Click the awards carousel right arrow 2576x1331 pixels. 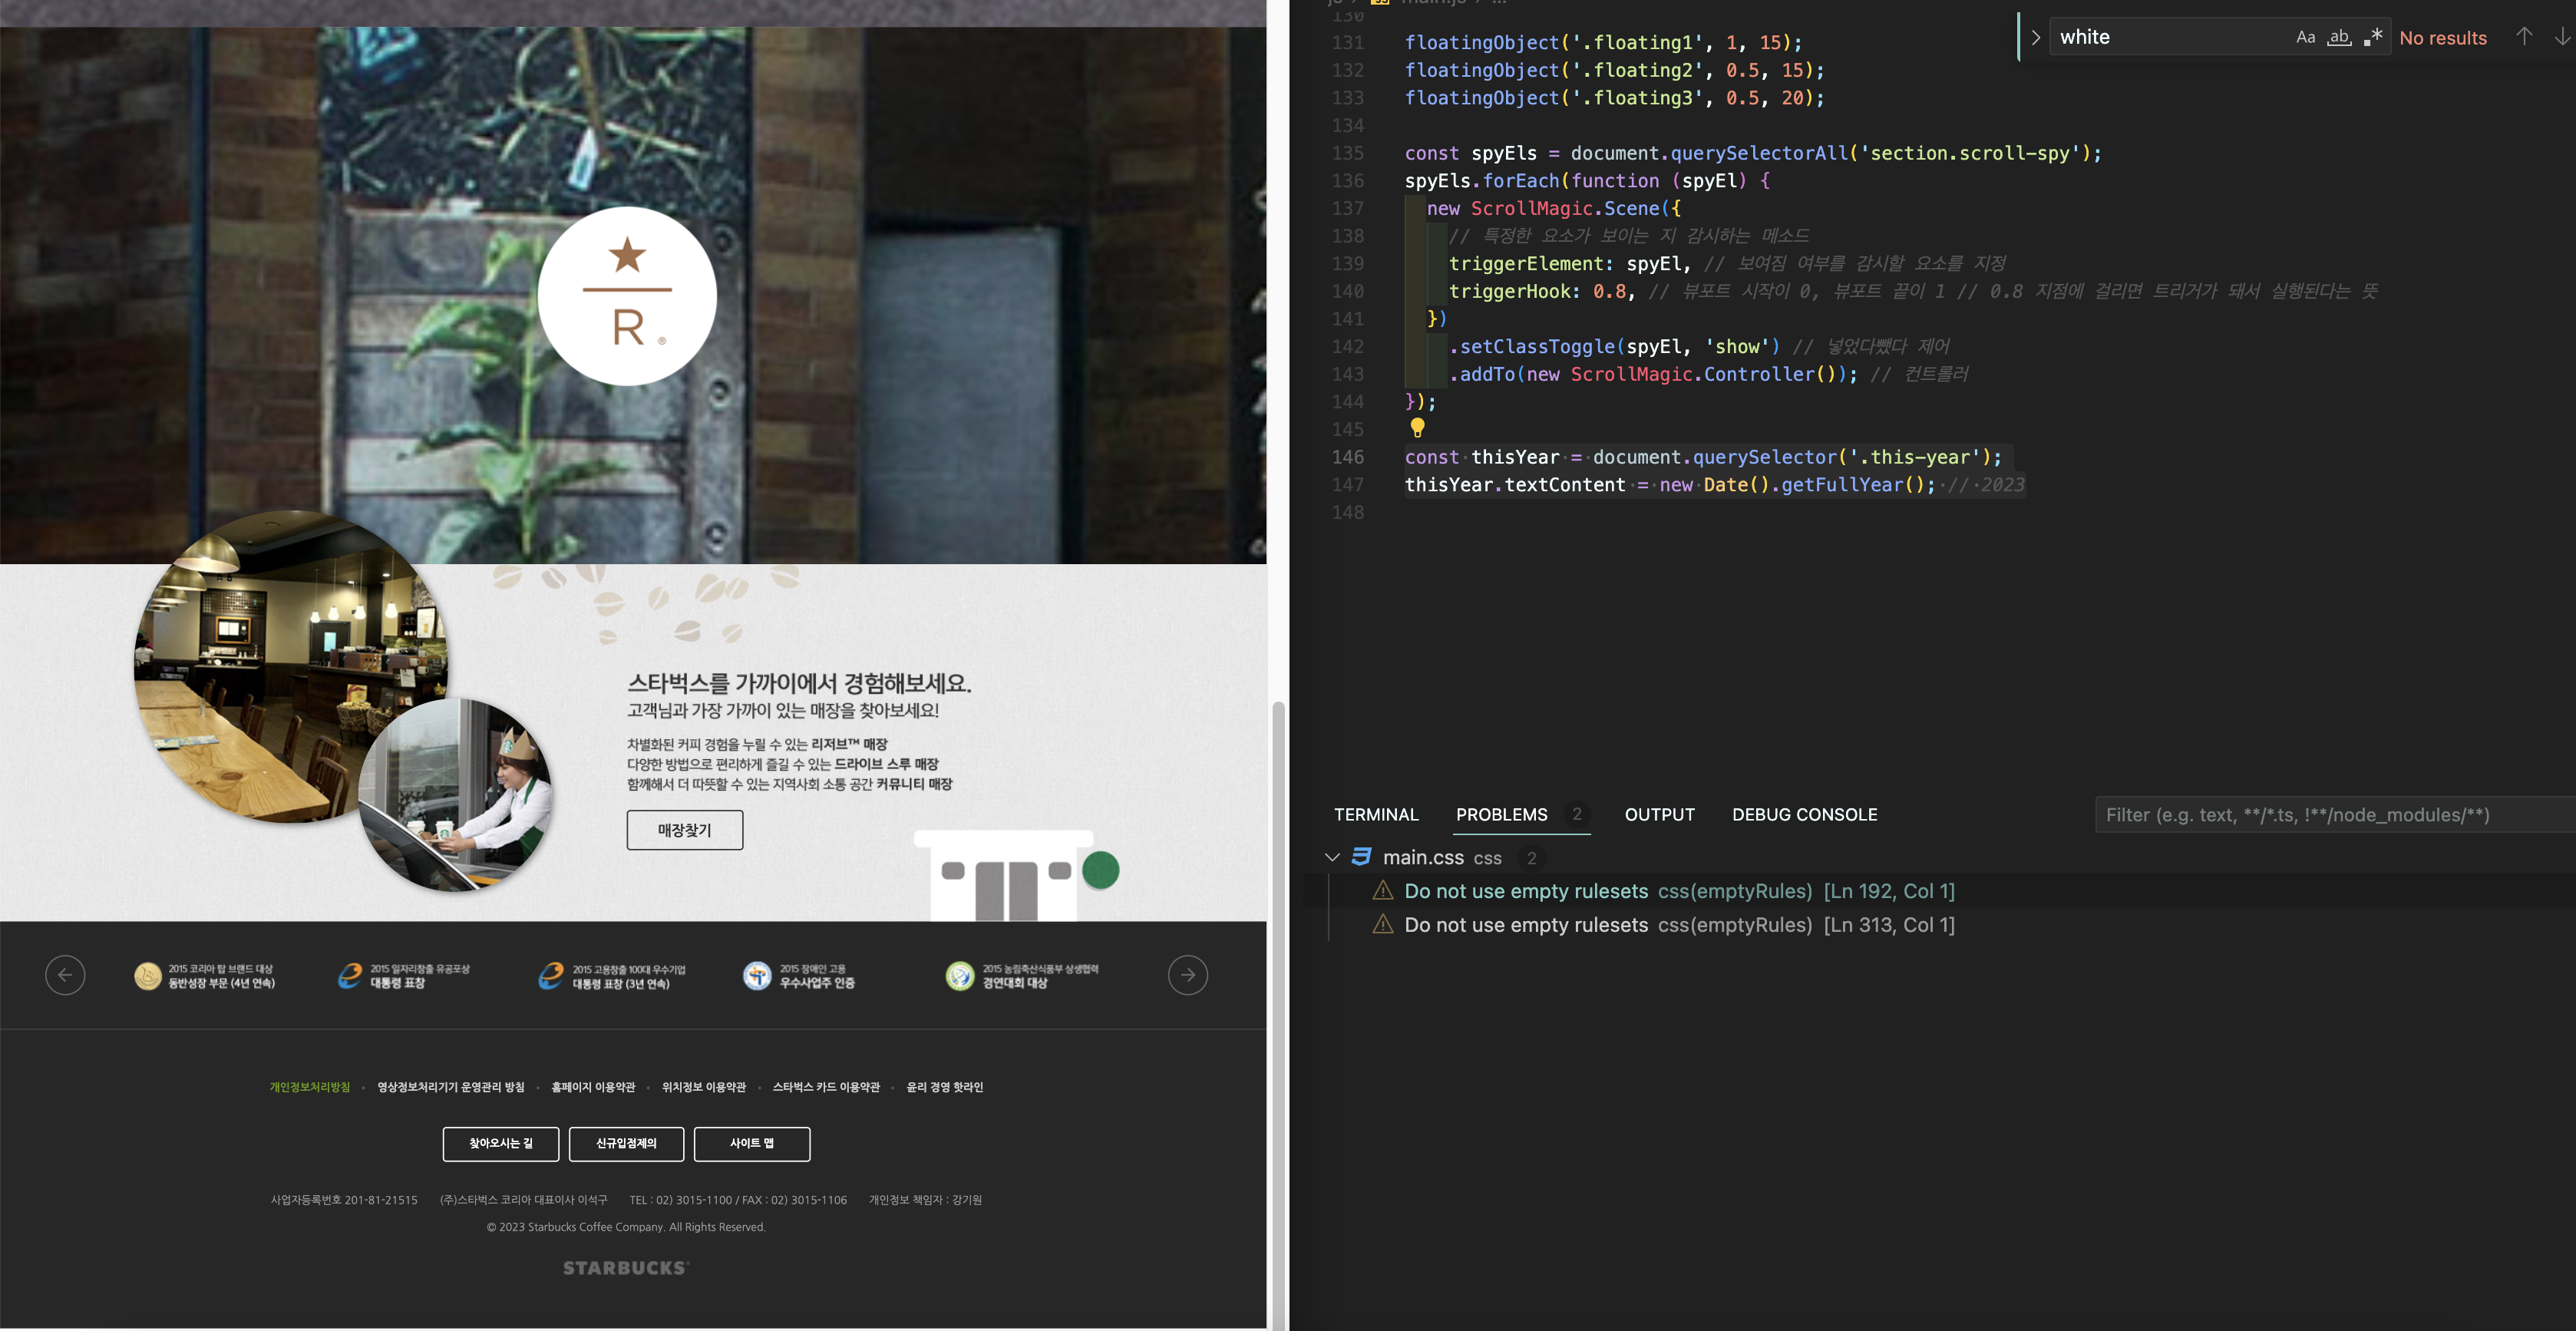click(1187, 975)
